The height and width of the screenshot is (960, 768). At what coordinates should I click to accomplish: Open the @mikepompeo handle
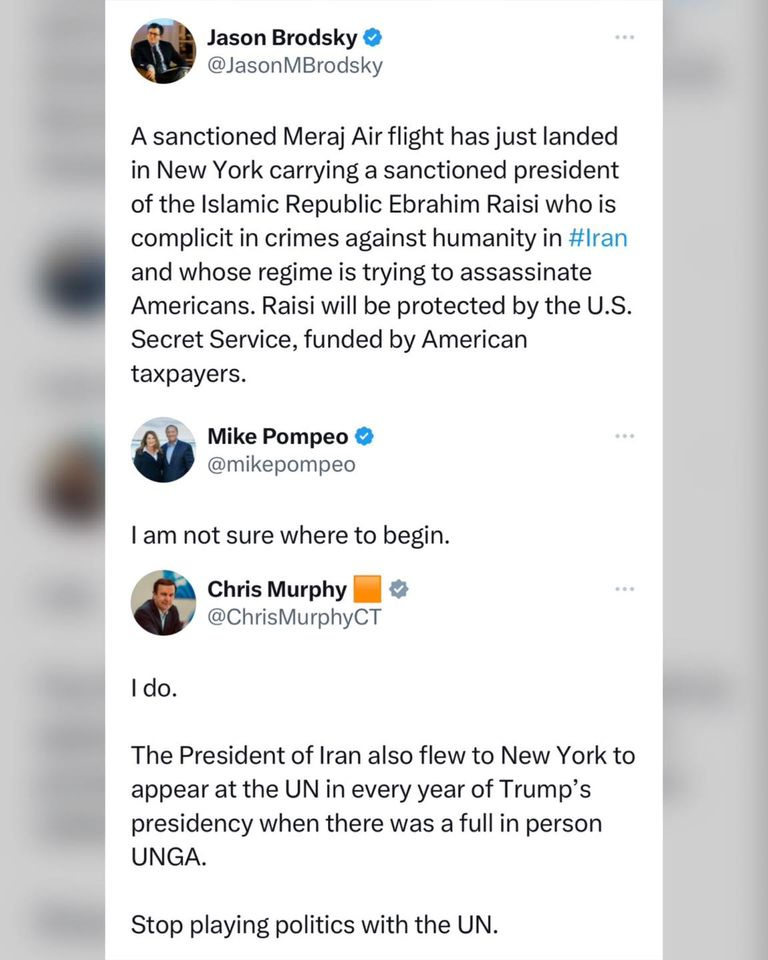[280, 464]
